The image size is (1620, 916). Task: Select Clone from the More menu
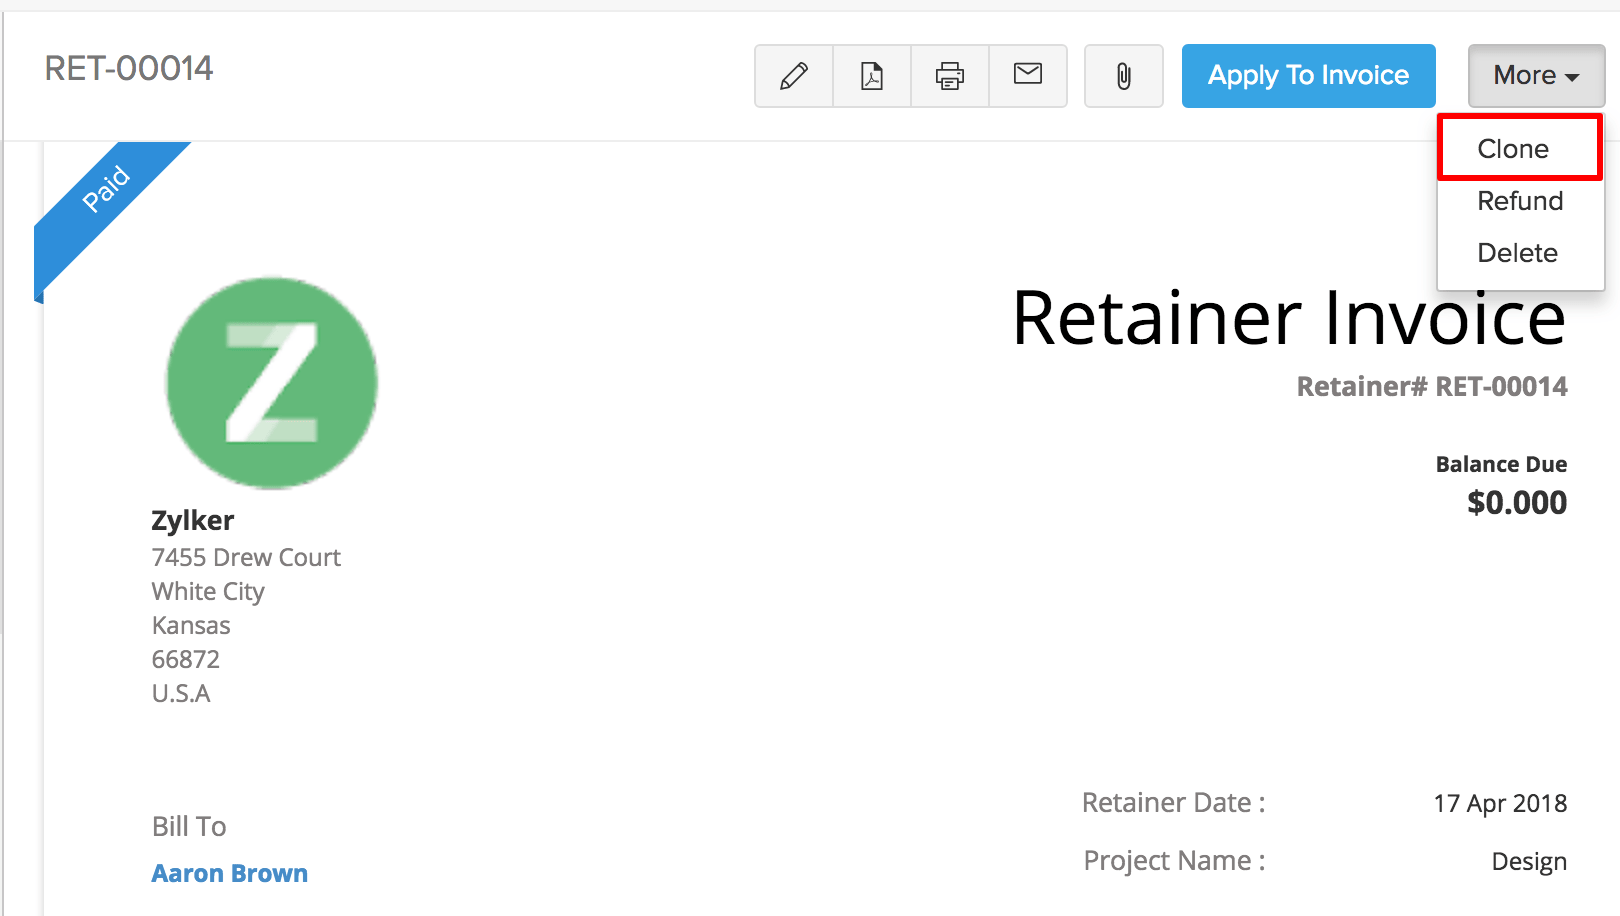pyautogui.click(x=1513, y=149)
